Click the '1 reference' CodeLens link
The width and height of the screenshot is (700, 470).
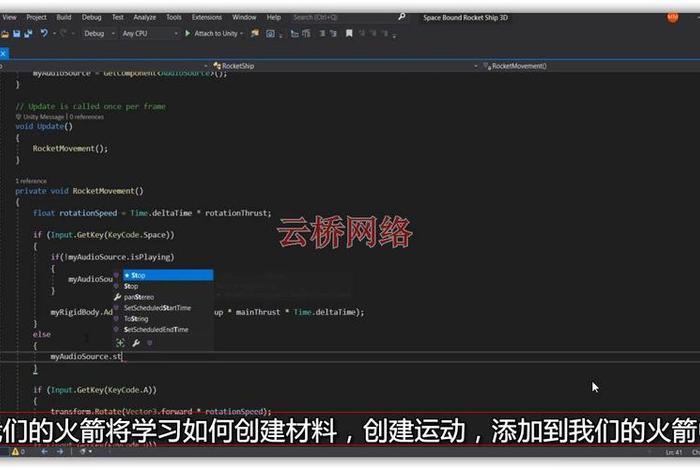(x=31, y=181)
